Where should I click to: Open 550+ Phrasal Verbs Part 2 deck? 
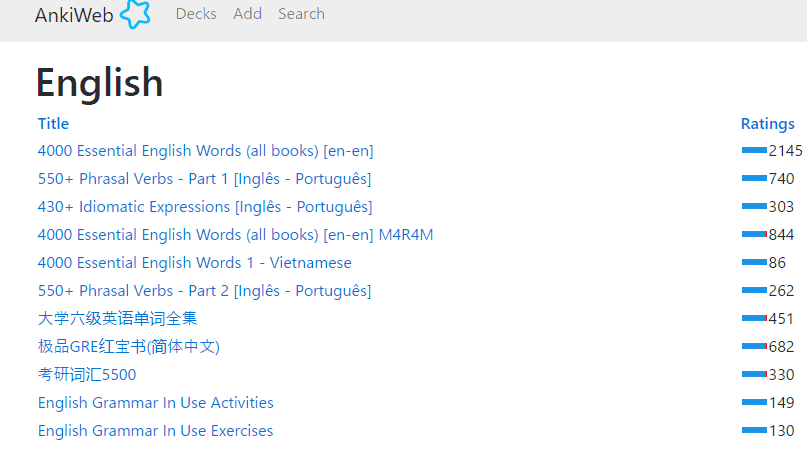click(204, 291)
